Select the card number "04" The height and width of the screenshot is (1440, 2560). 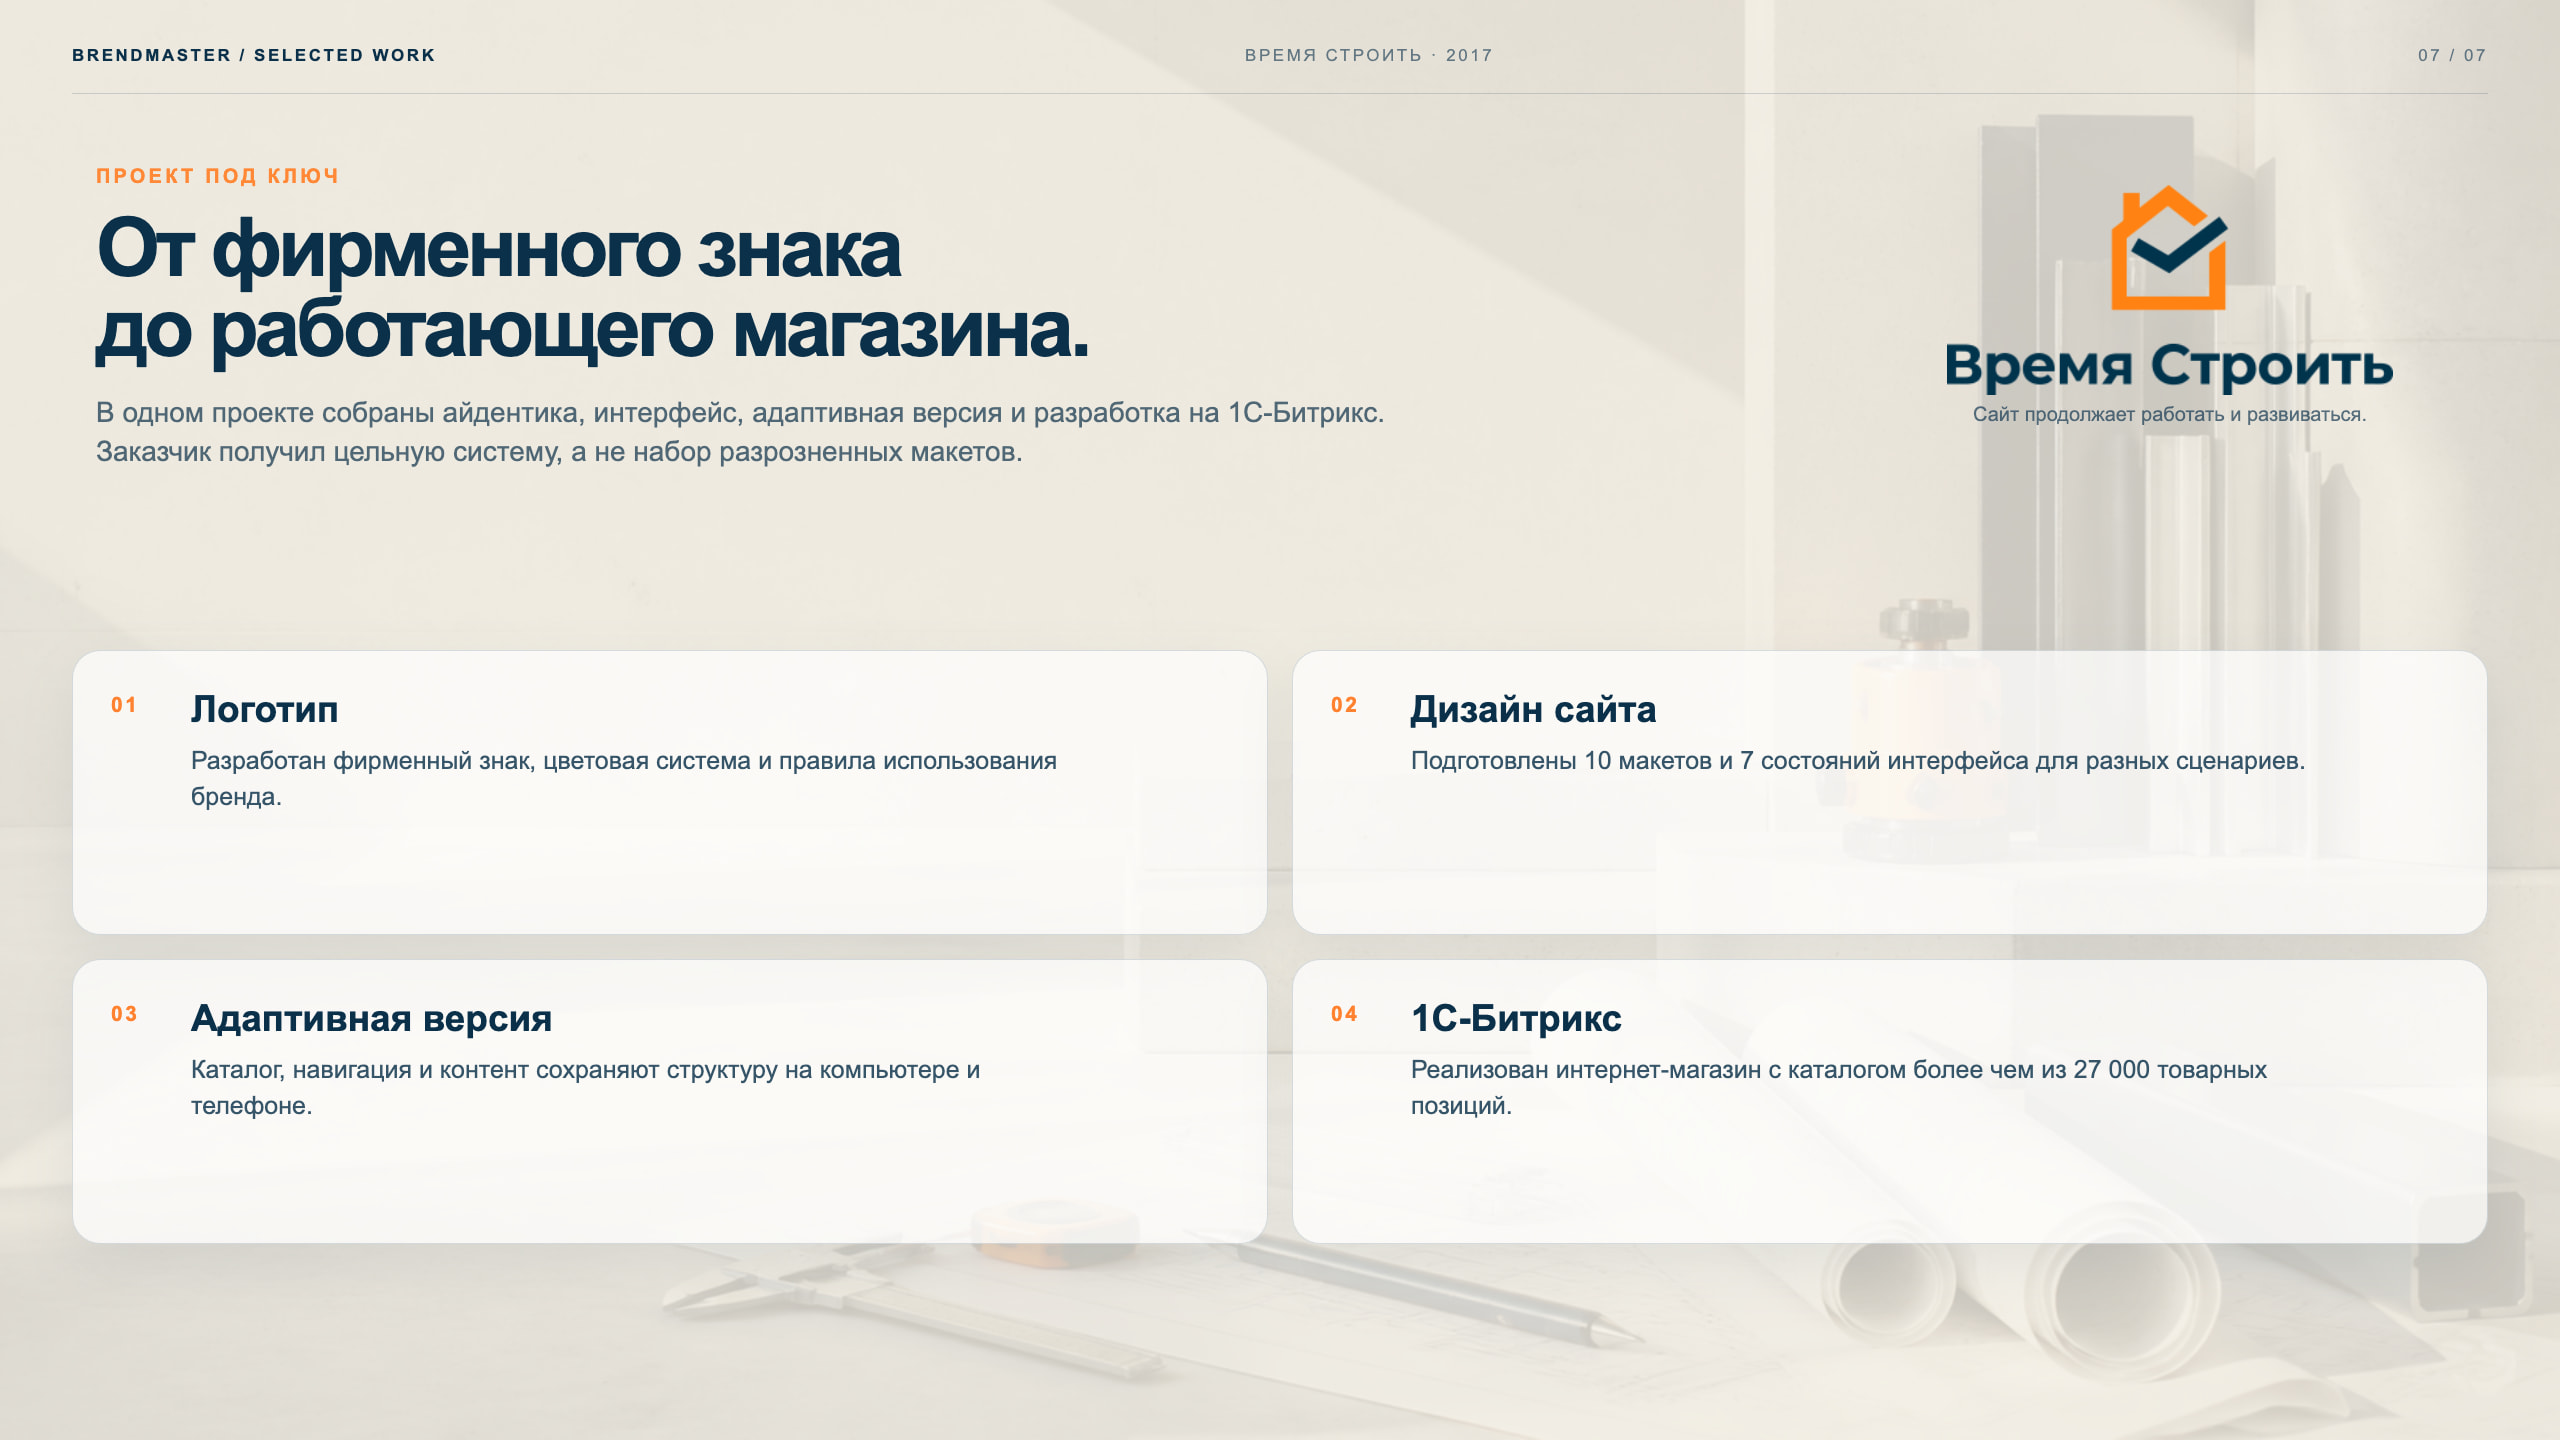point(1344,1014)
